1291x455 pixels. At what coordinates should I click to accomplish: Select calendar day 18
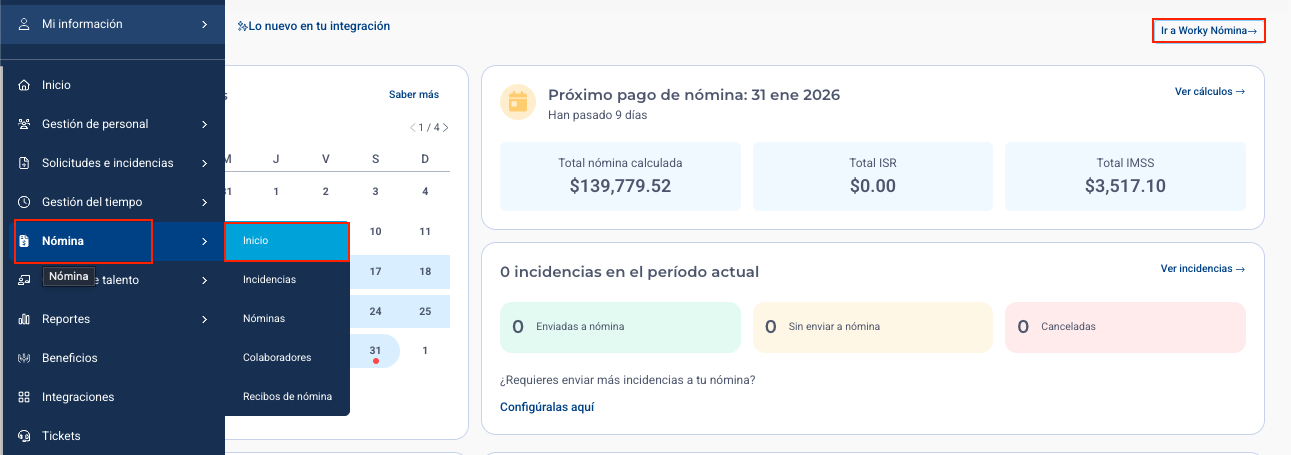425,271
